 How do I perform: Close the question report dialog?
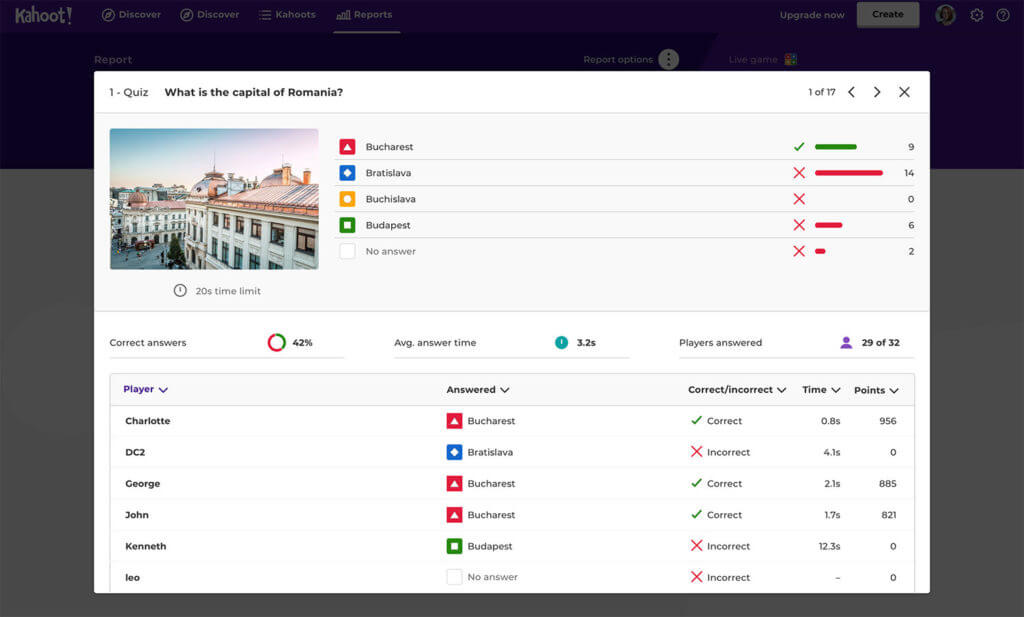click(904, 92)
